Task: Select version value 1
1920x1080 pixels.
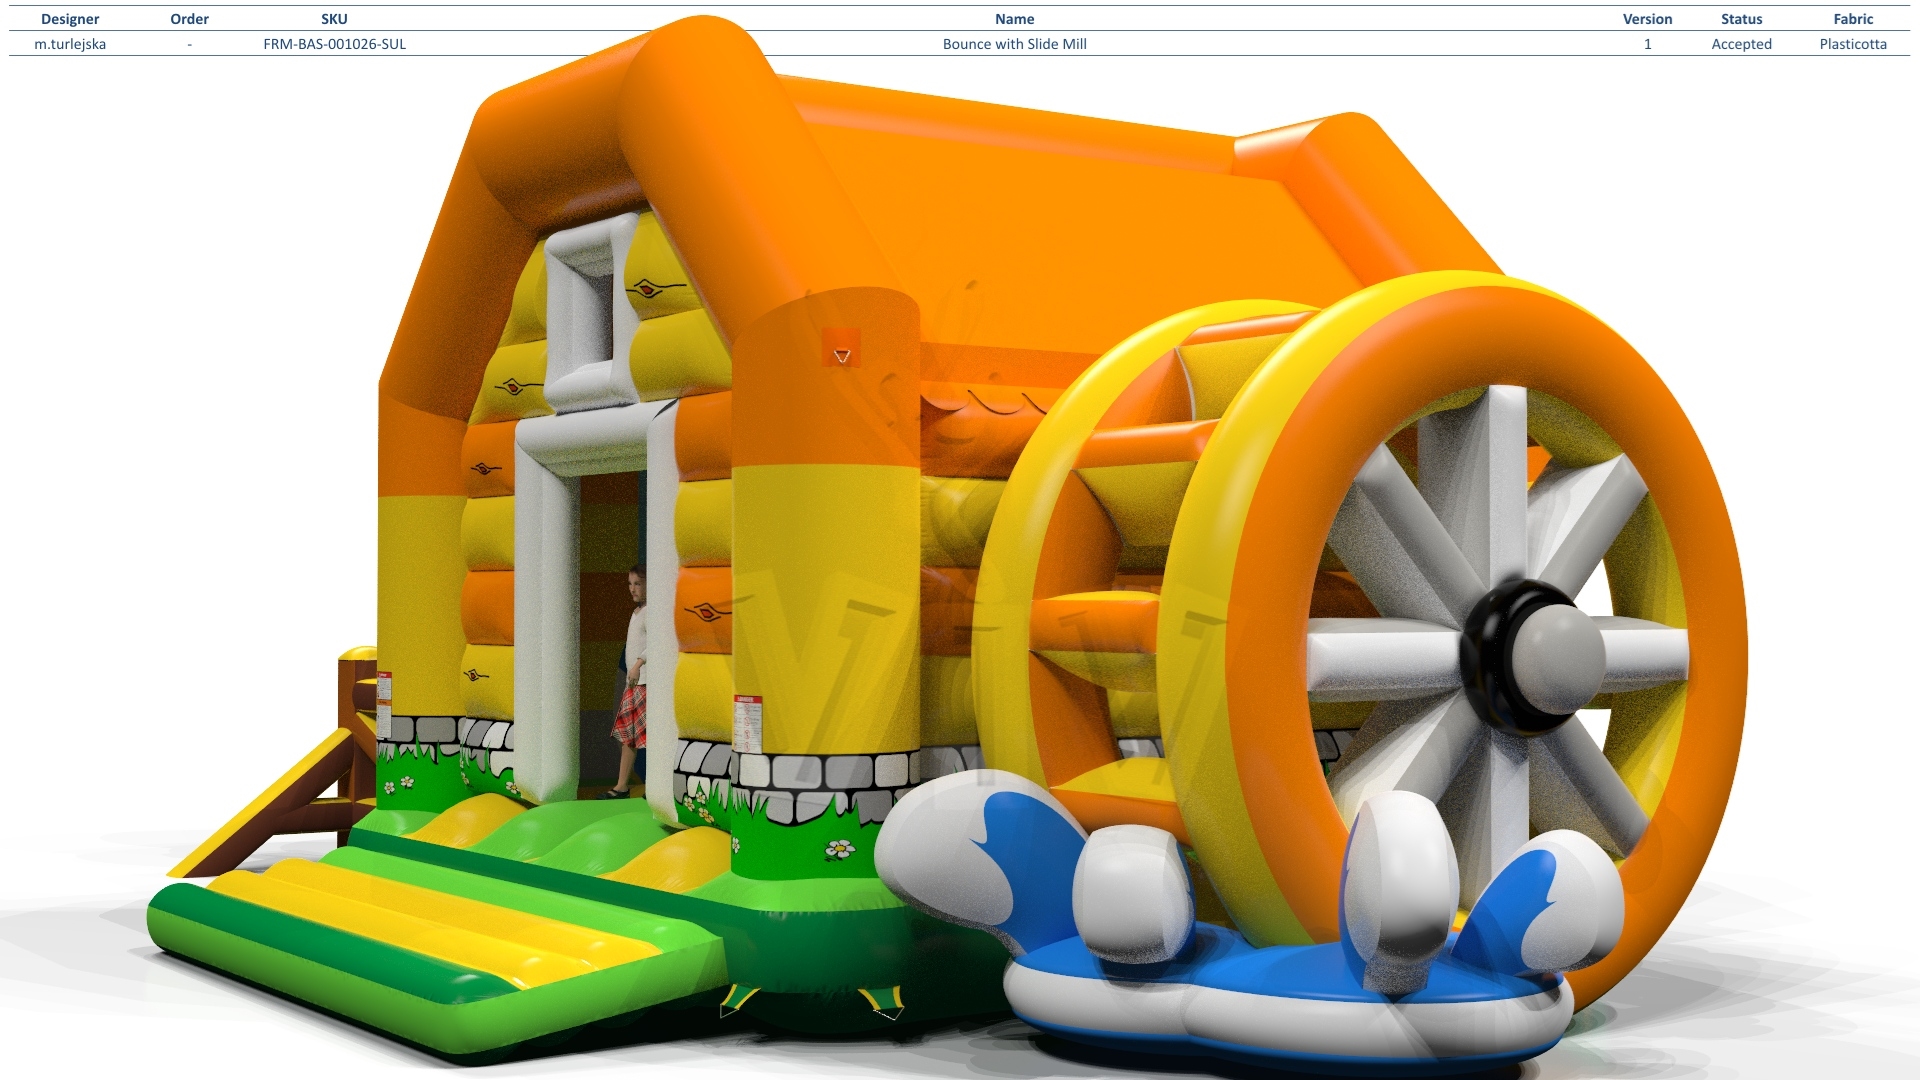Action: click(1647, 44)
